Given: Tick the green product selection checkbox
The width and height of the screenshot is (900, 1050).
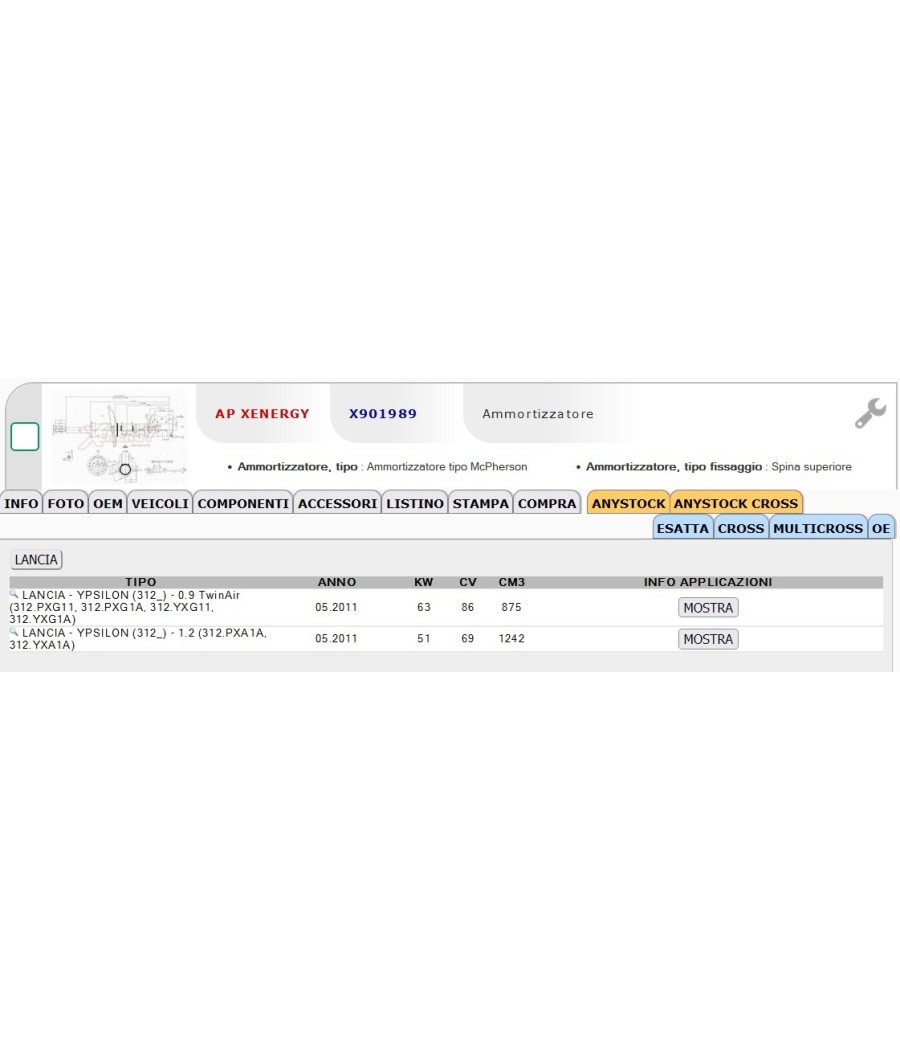Looking at the screenshot, I should tap(25, 437).
